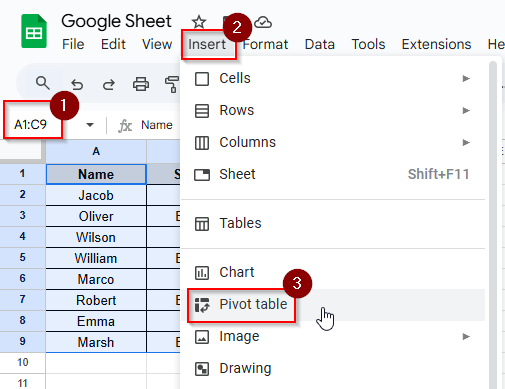This screenshot has width=505, height=389.
Task: Click the cell containing Robert
Action: coord(96,300)
